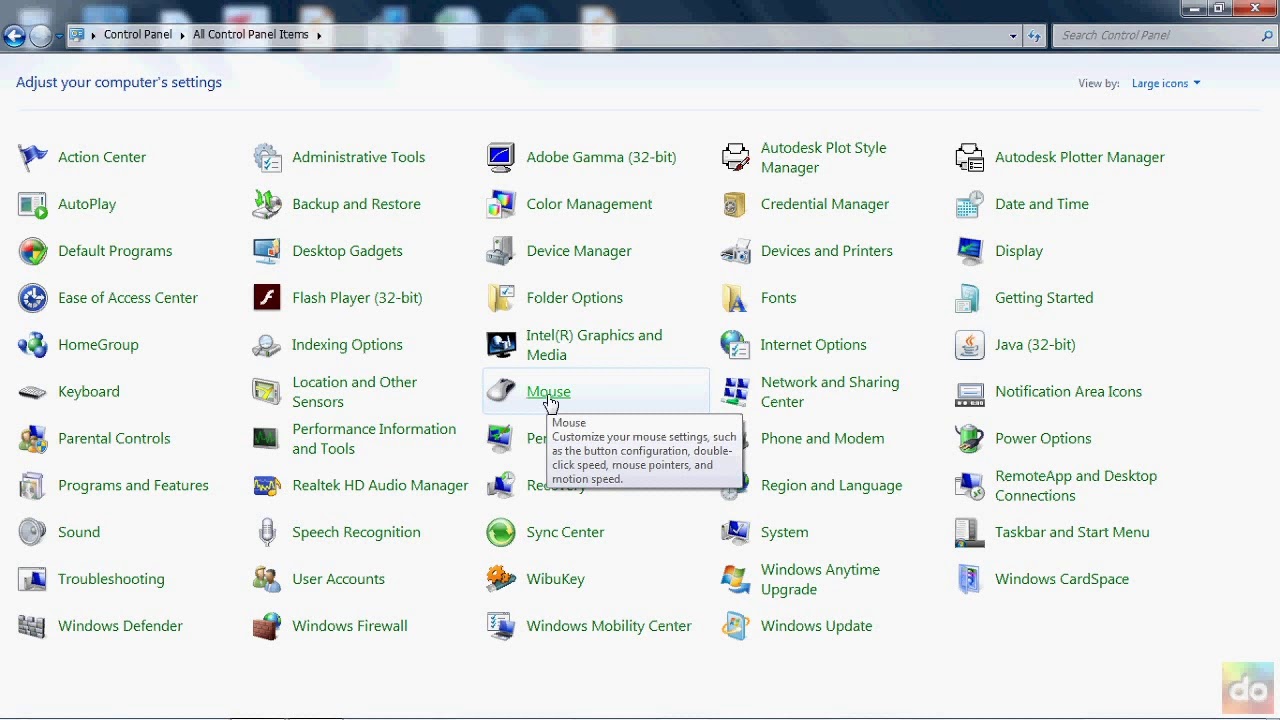Open the RemoteApp and Desktop Connections link
The image size is (1280, 720).
(x=1076, y=485)
